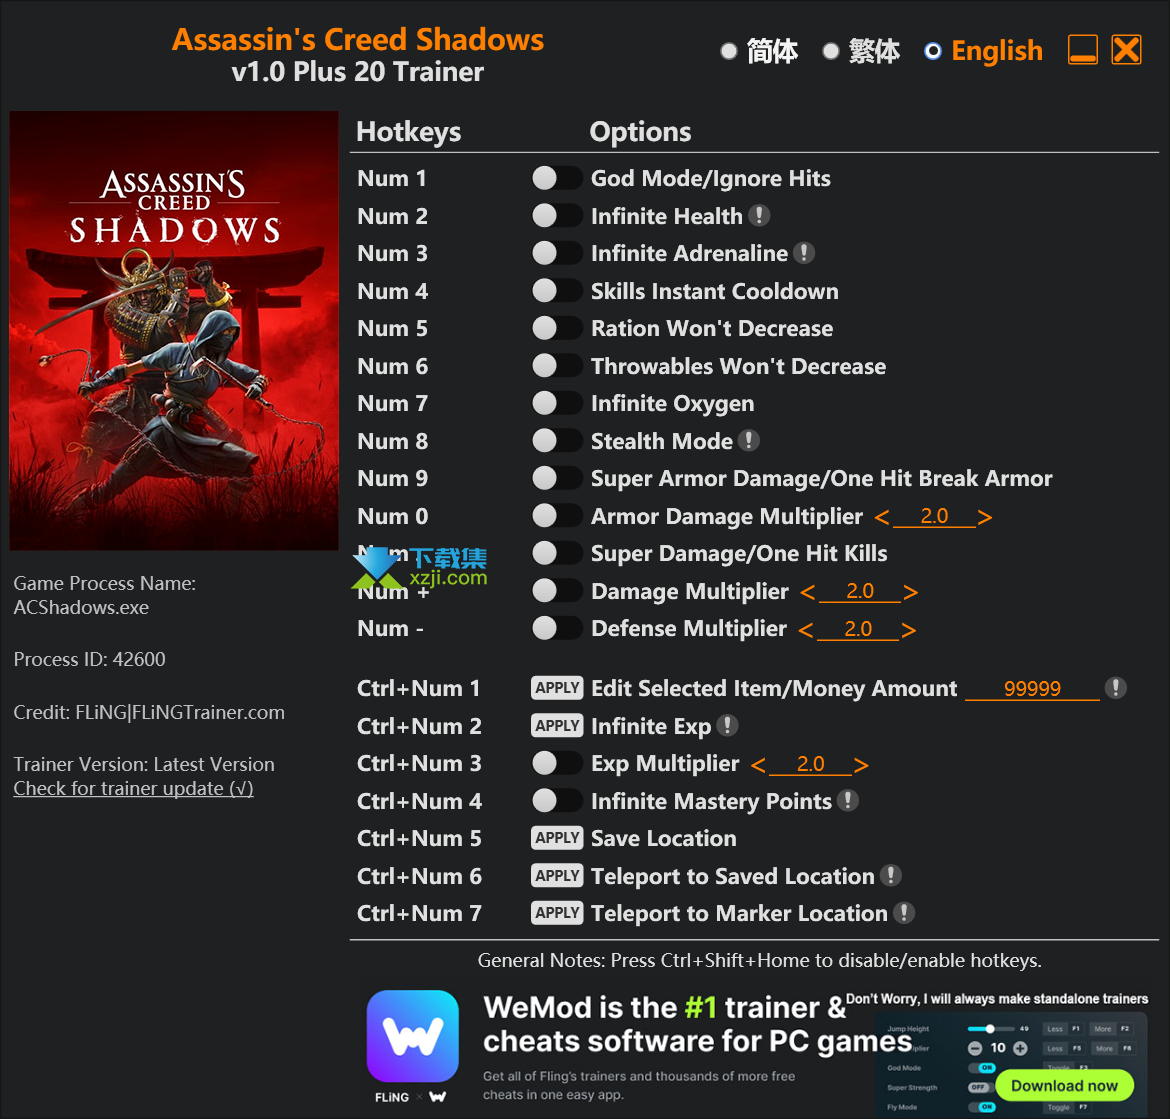Edit the Damage Multiplier value field

(860, 592)
